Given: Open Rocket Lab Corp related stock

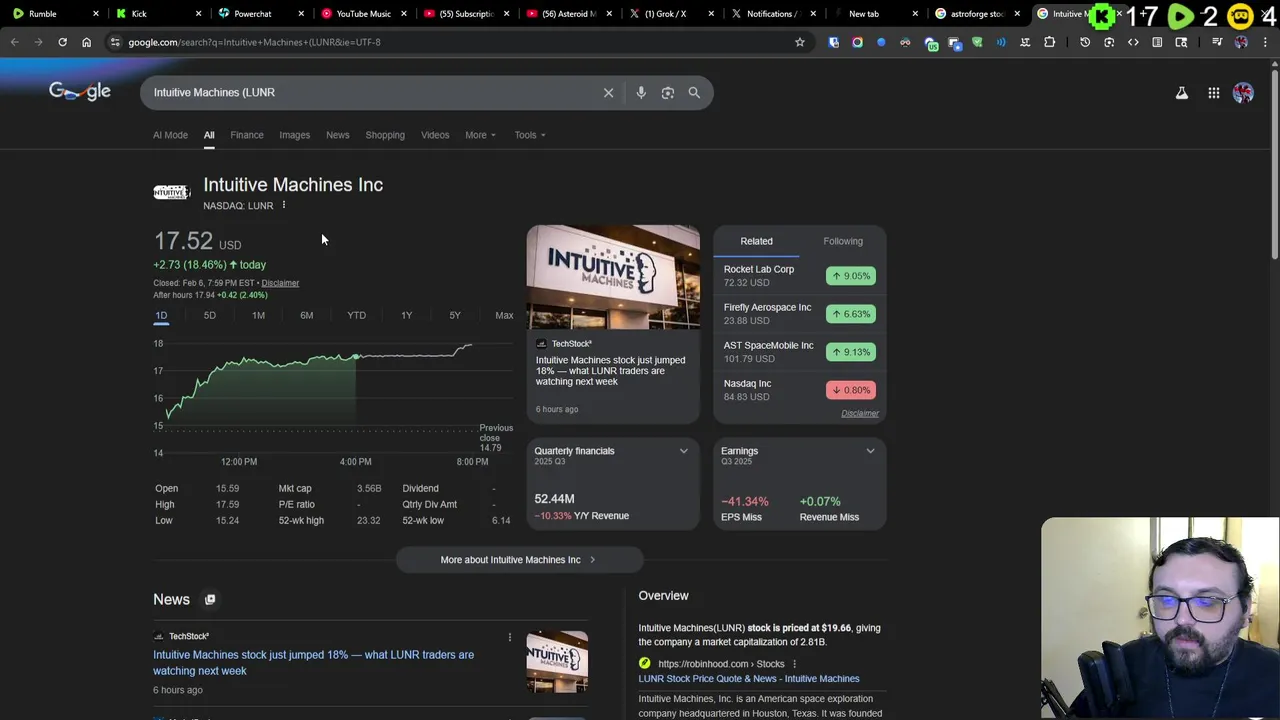Looking at the screenshot, I should 799,276.
